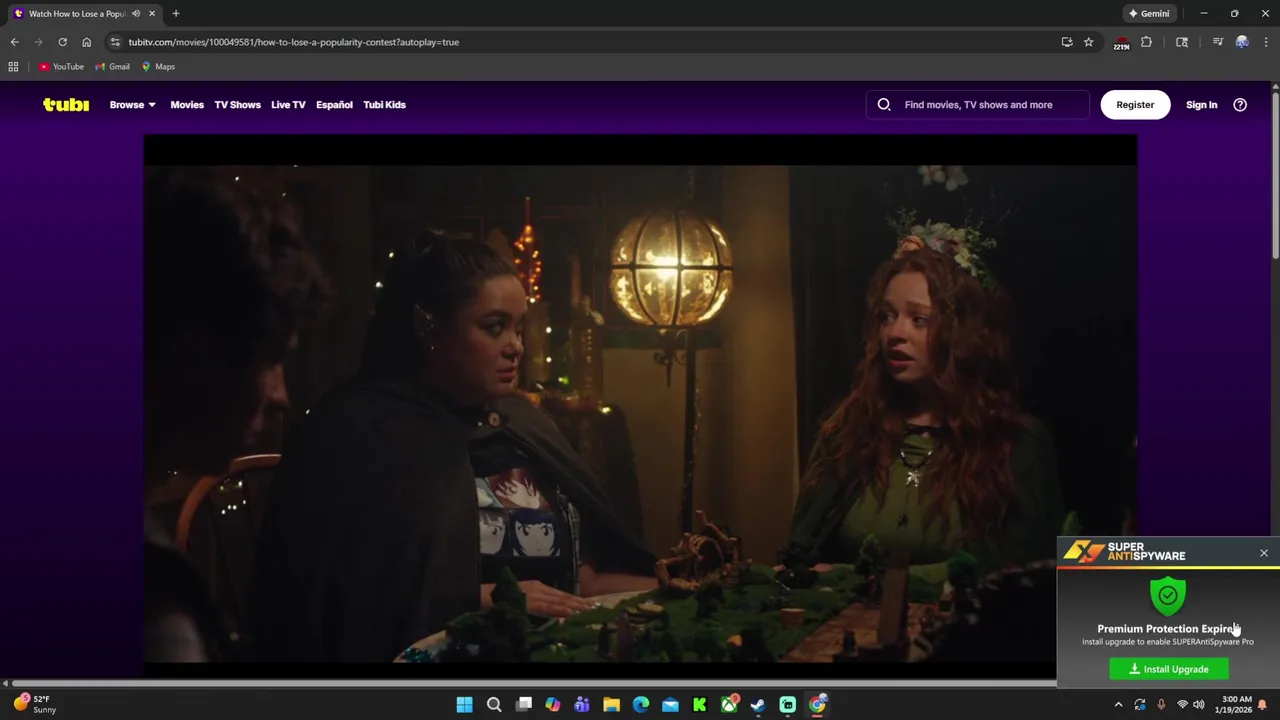Open Maps bookmark
The image size is (1280, 720).
(x=158, y=66)
